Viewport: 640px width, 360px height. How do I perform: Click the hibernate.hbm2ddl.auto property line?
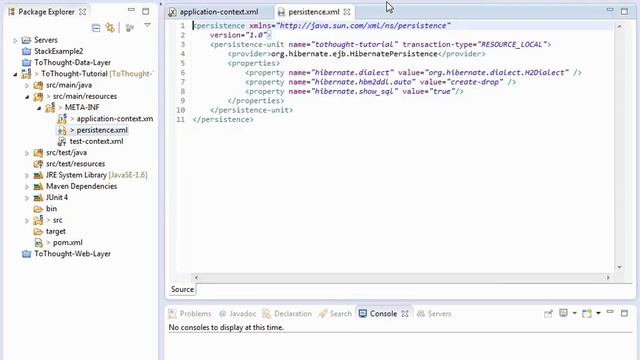pos(380,82)
